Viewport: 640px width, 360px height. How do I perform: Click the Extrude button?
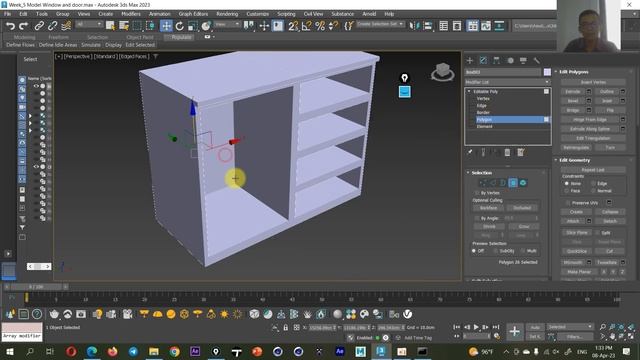[573, 91]
